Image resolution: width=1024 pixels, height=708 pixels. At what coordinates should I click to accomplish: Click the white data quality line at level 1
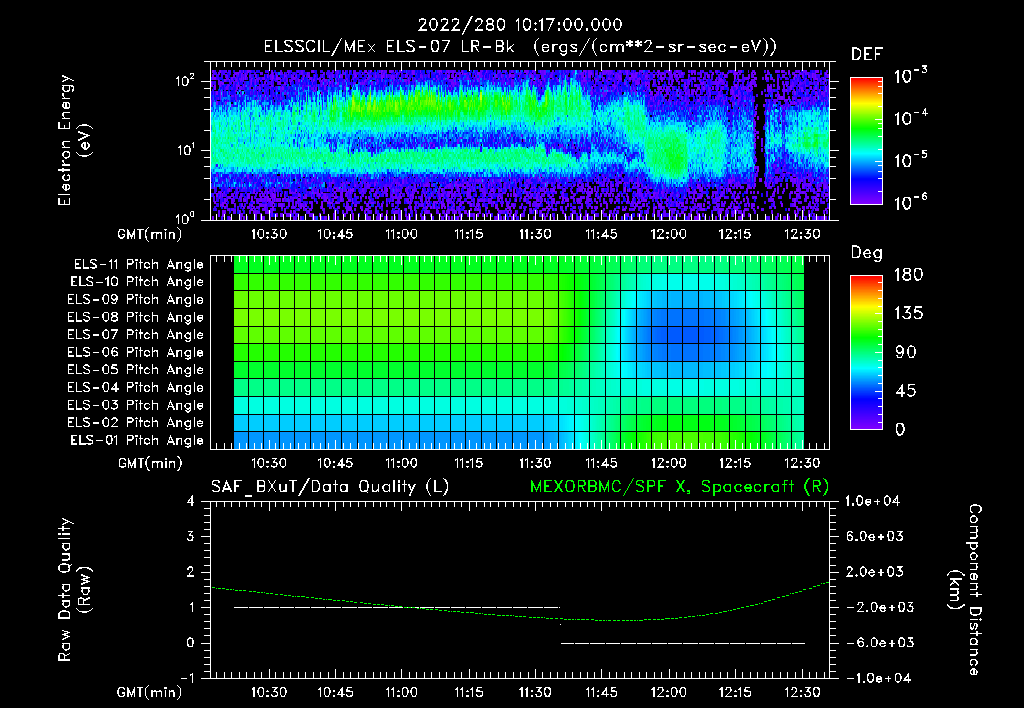397,607
